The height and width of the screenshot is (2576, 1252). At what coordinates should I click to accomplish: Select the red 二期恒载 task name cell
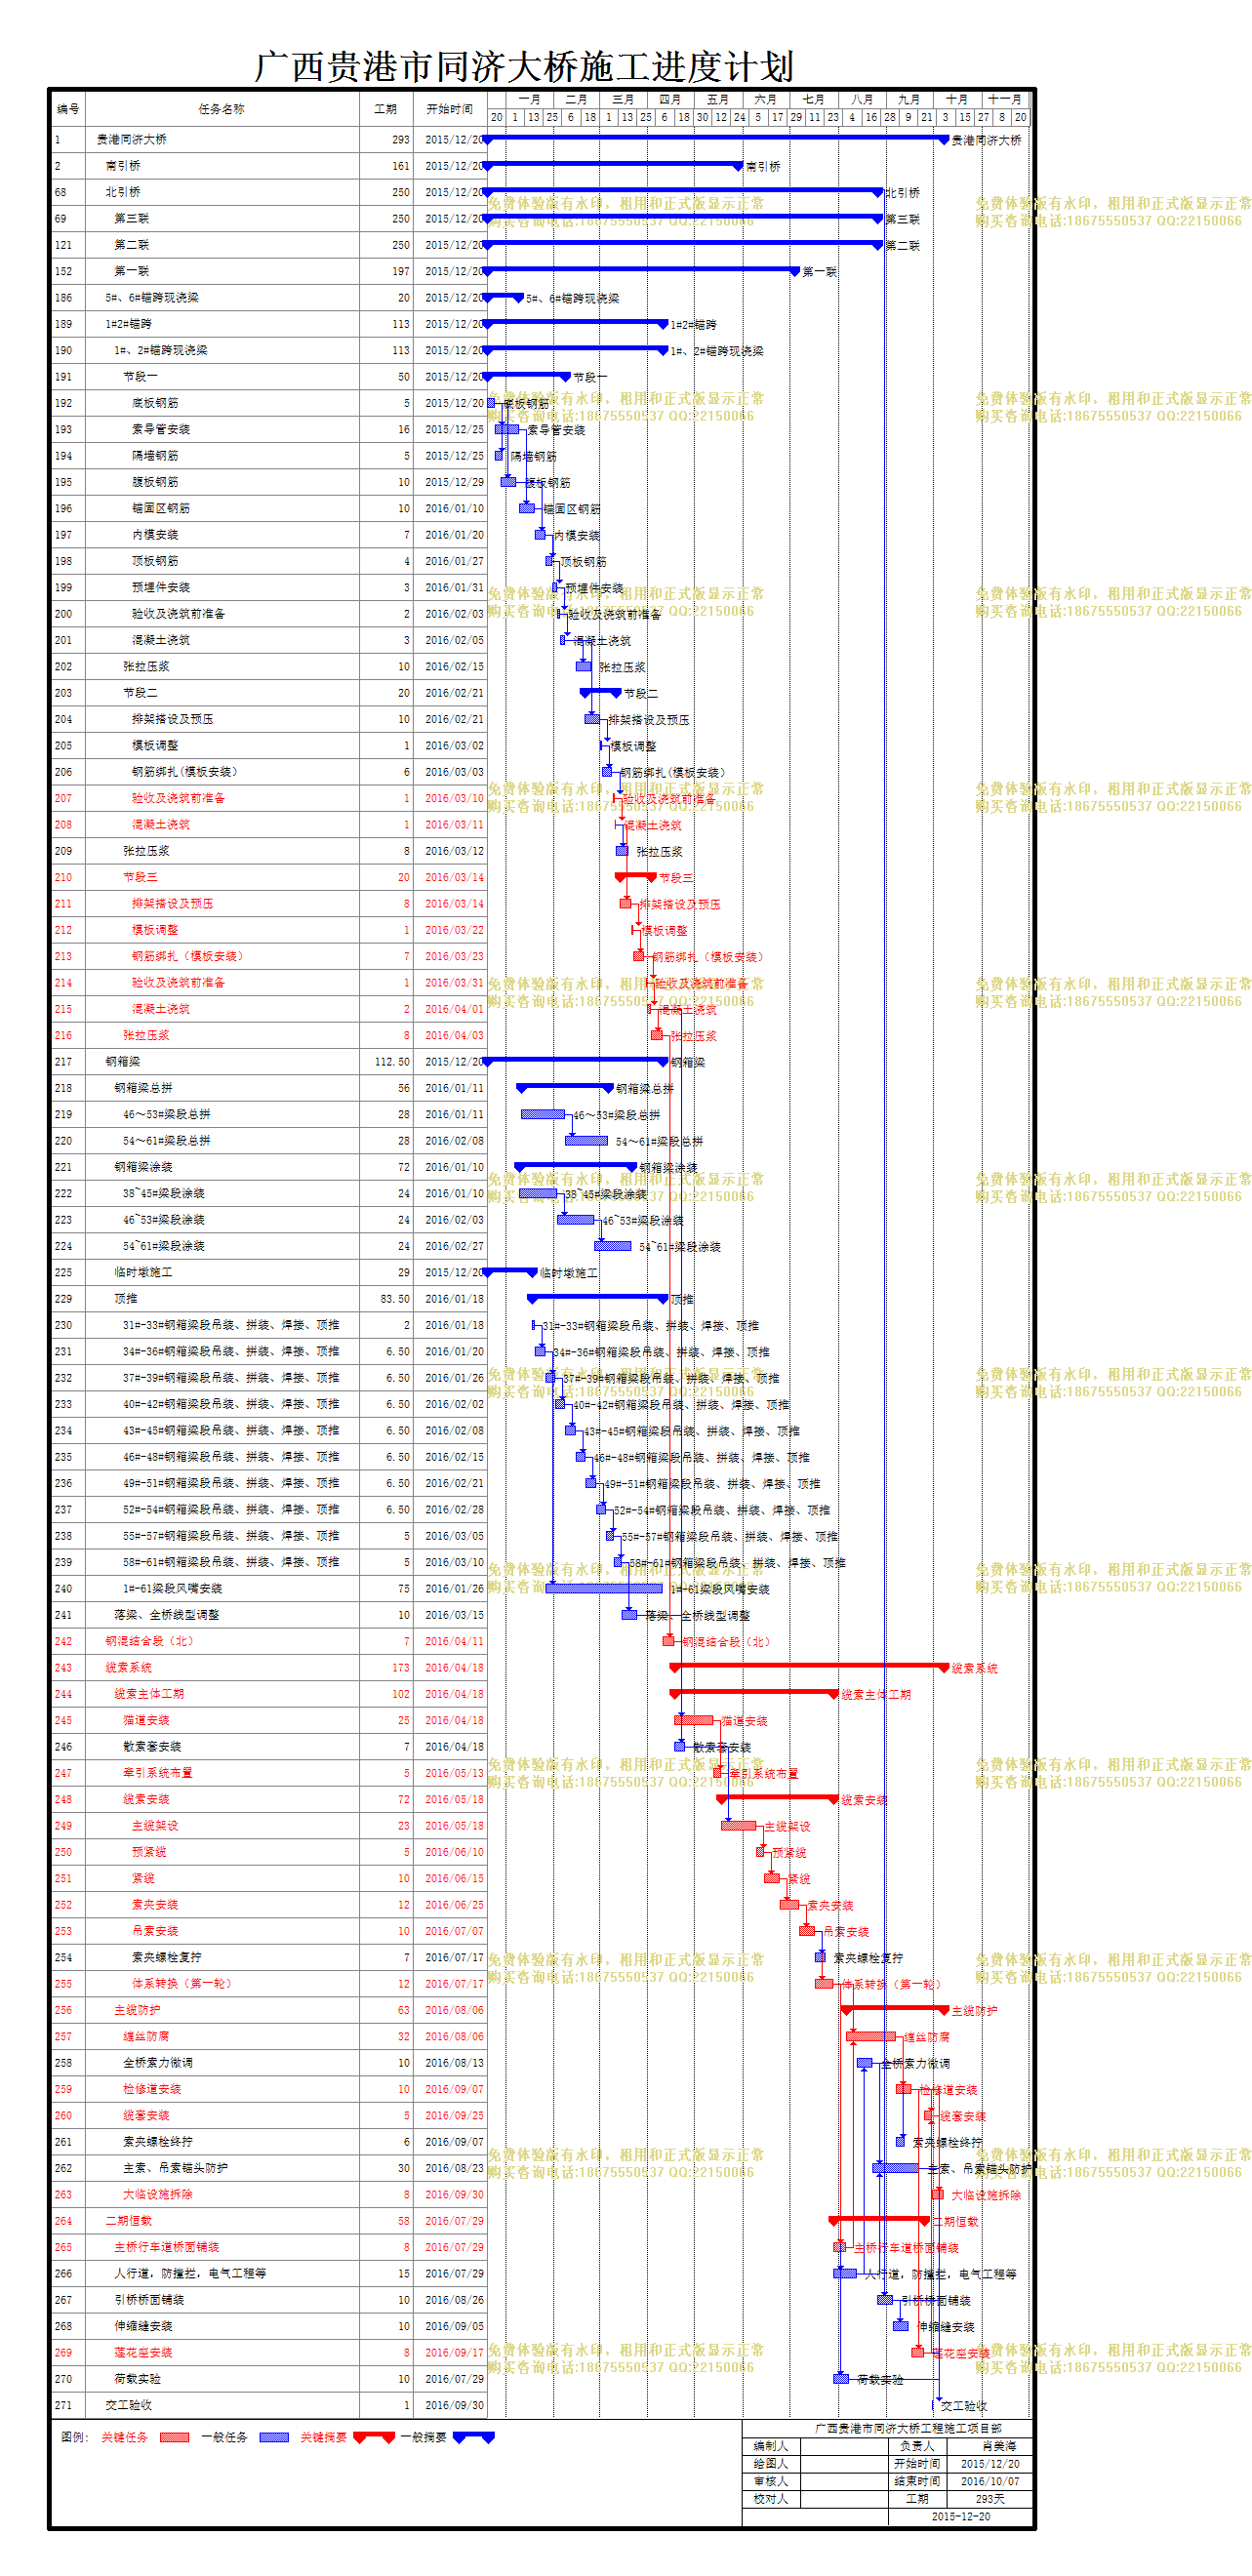129,2221
